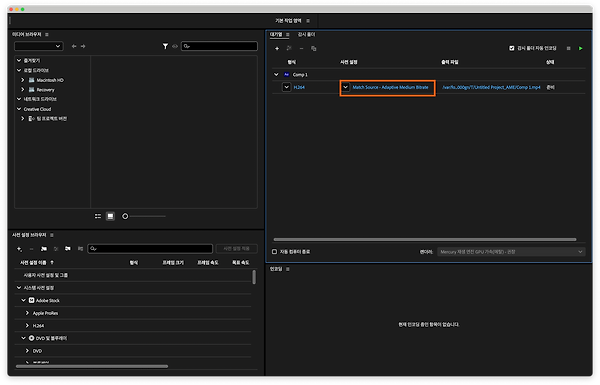Click the Create New Preset plus icon
This screenshot has width=600, height=385.
point(19,249)
